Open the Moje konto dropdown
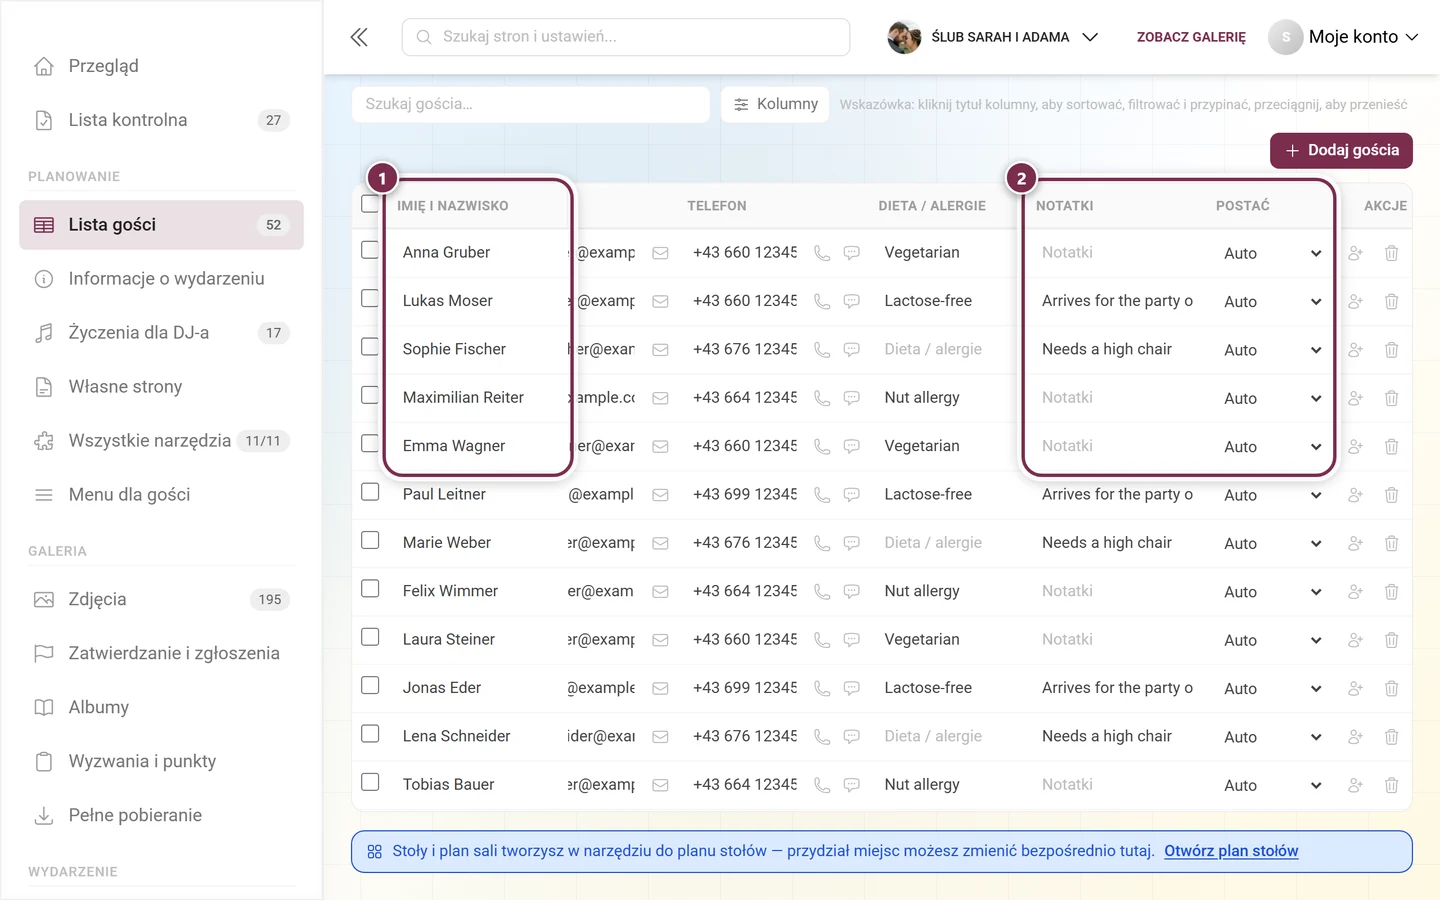The width and height of the screenshot is (1440, 900). (1343, 37)
